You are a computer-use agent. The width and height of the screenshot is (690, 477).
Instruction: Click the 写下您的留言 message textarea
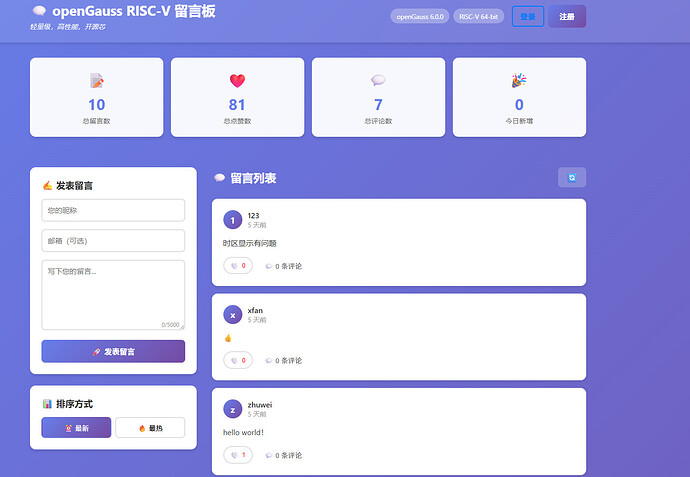[113, 294]
